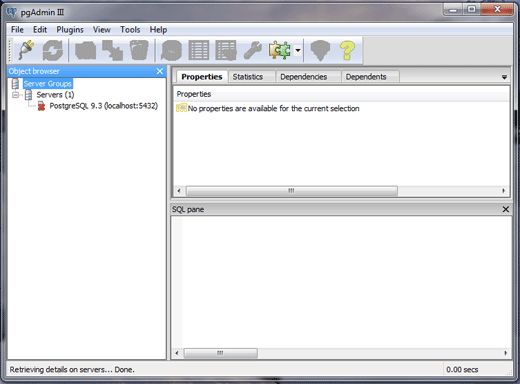Click inside the SQL pane text area
Viewport: 520px width, 384px height.
coord(341,282)
